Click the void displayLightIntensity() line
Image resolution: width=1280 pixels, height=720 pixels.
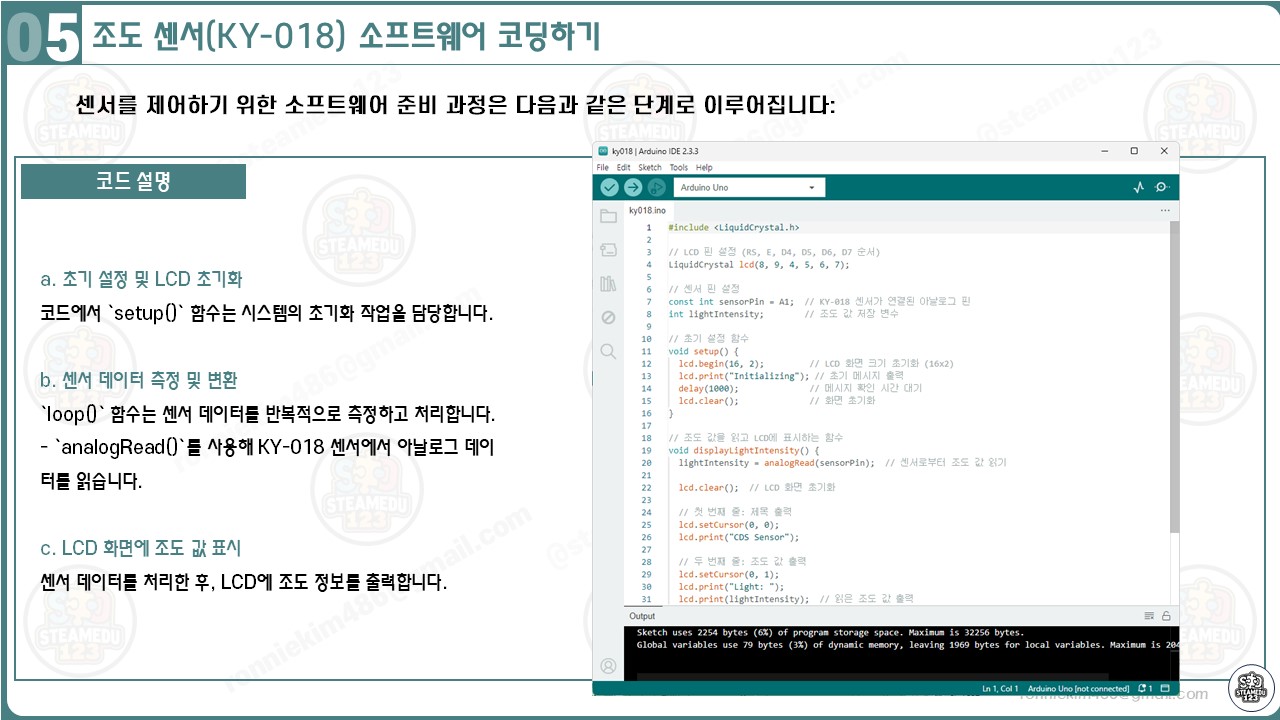[x=744, y=450]
